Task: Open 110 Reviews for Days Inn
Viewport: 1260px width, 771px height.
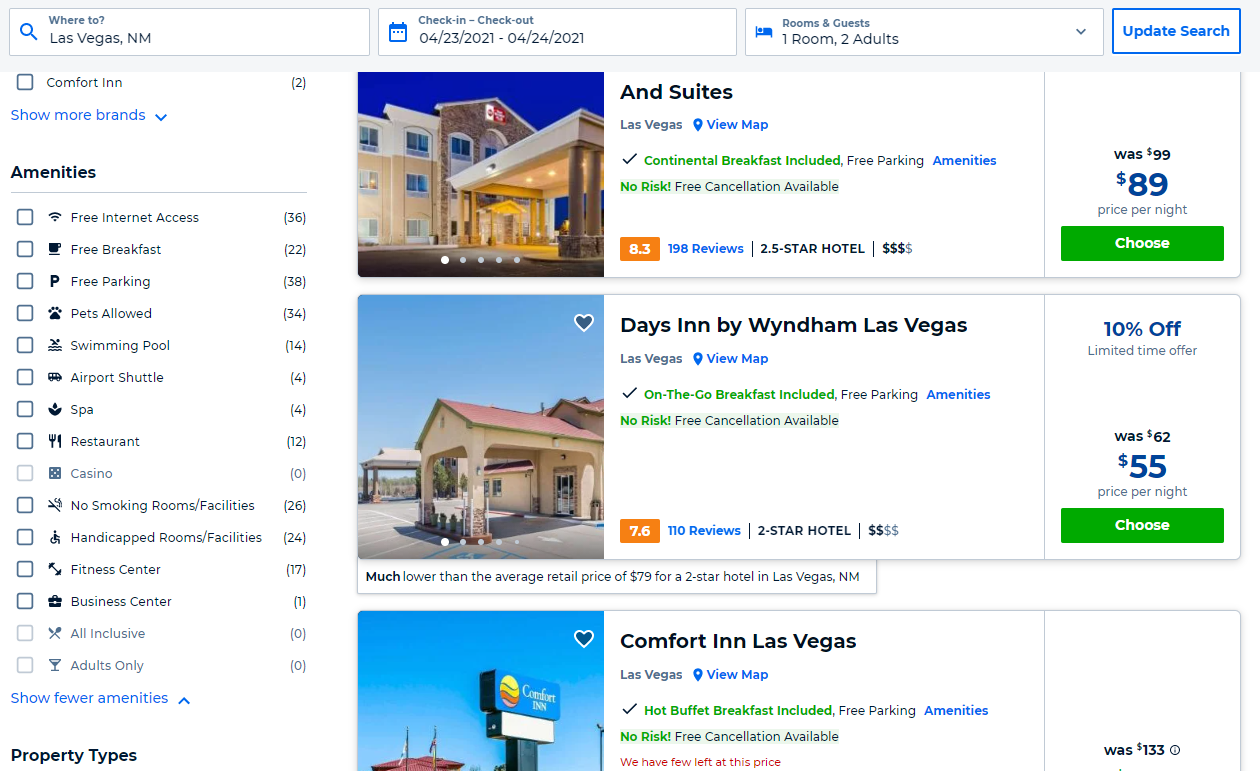Action: 704,531
